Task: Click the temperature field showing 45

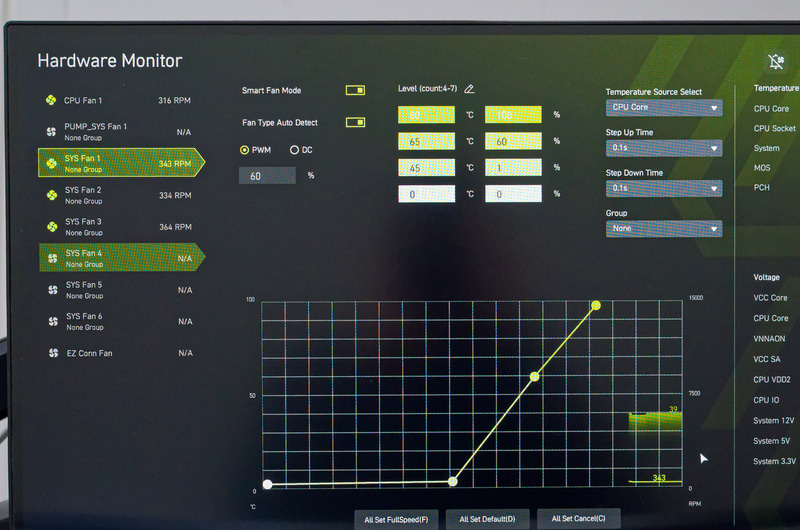Action: tap(427, 168)
